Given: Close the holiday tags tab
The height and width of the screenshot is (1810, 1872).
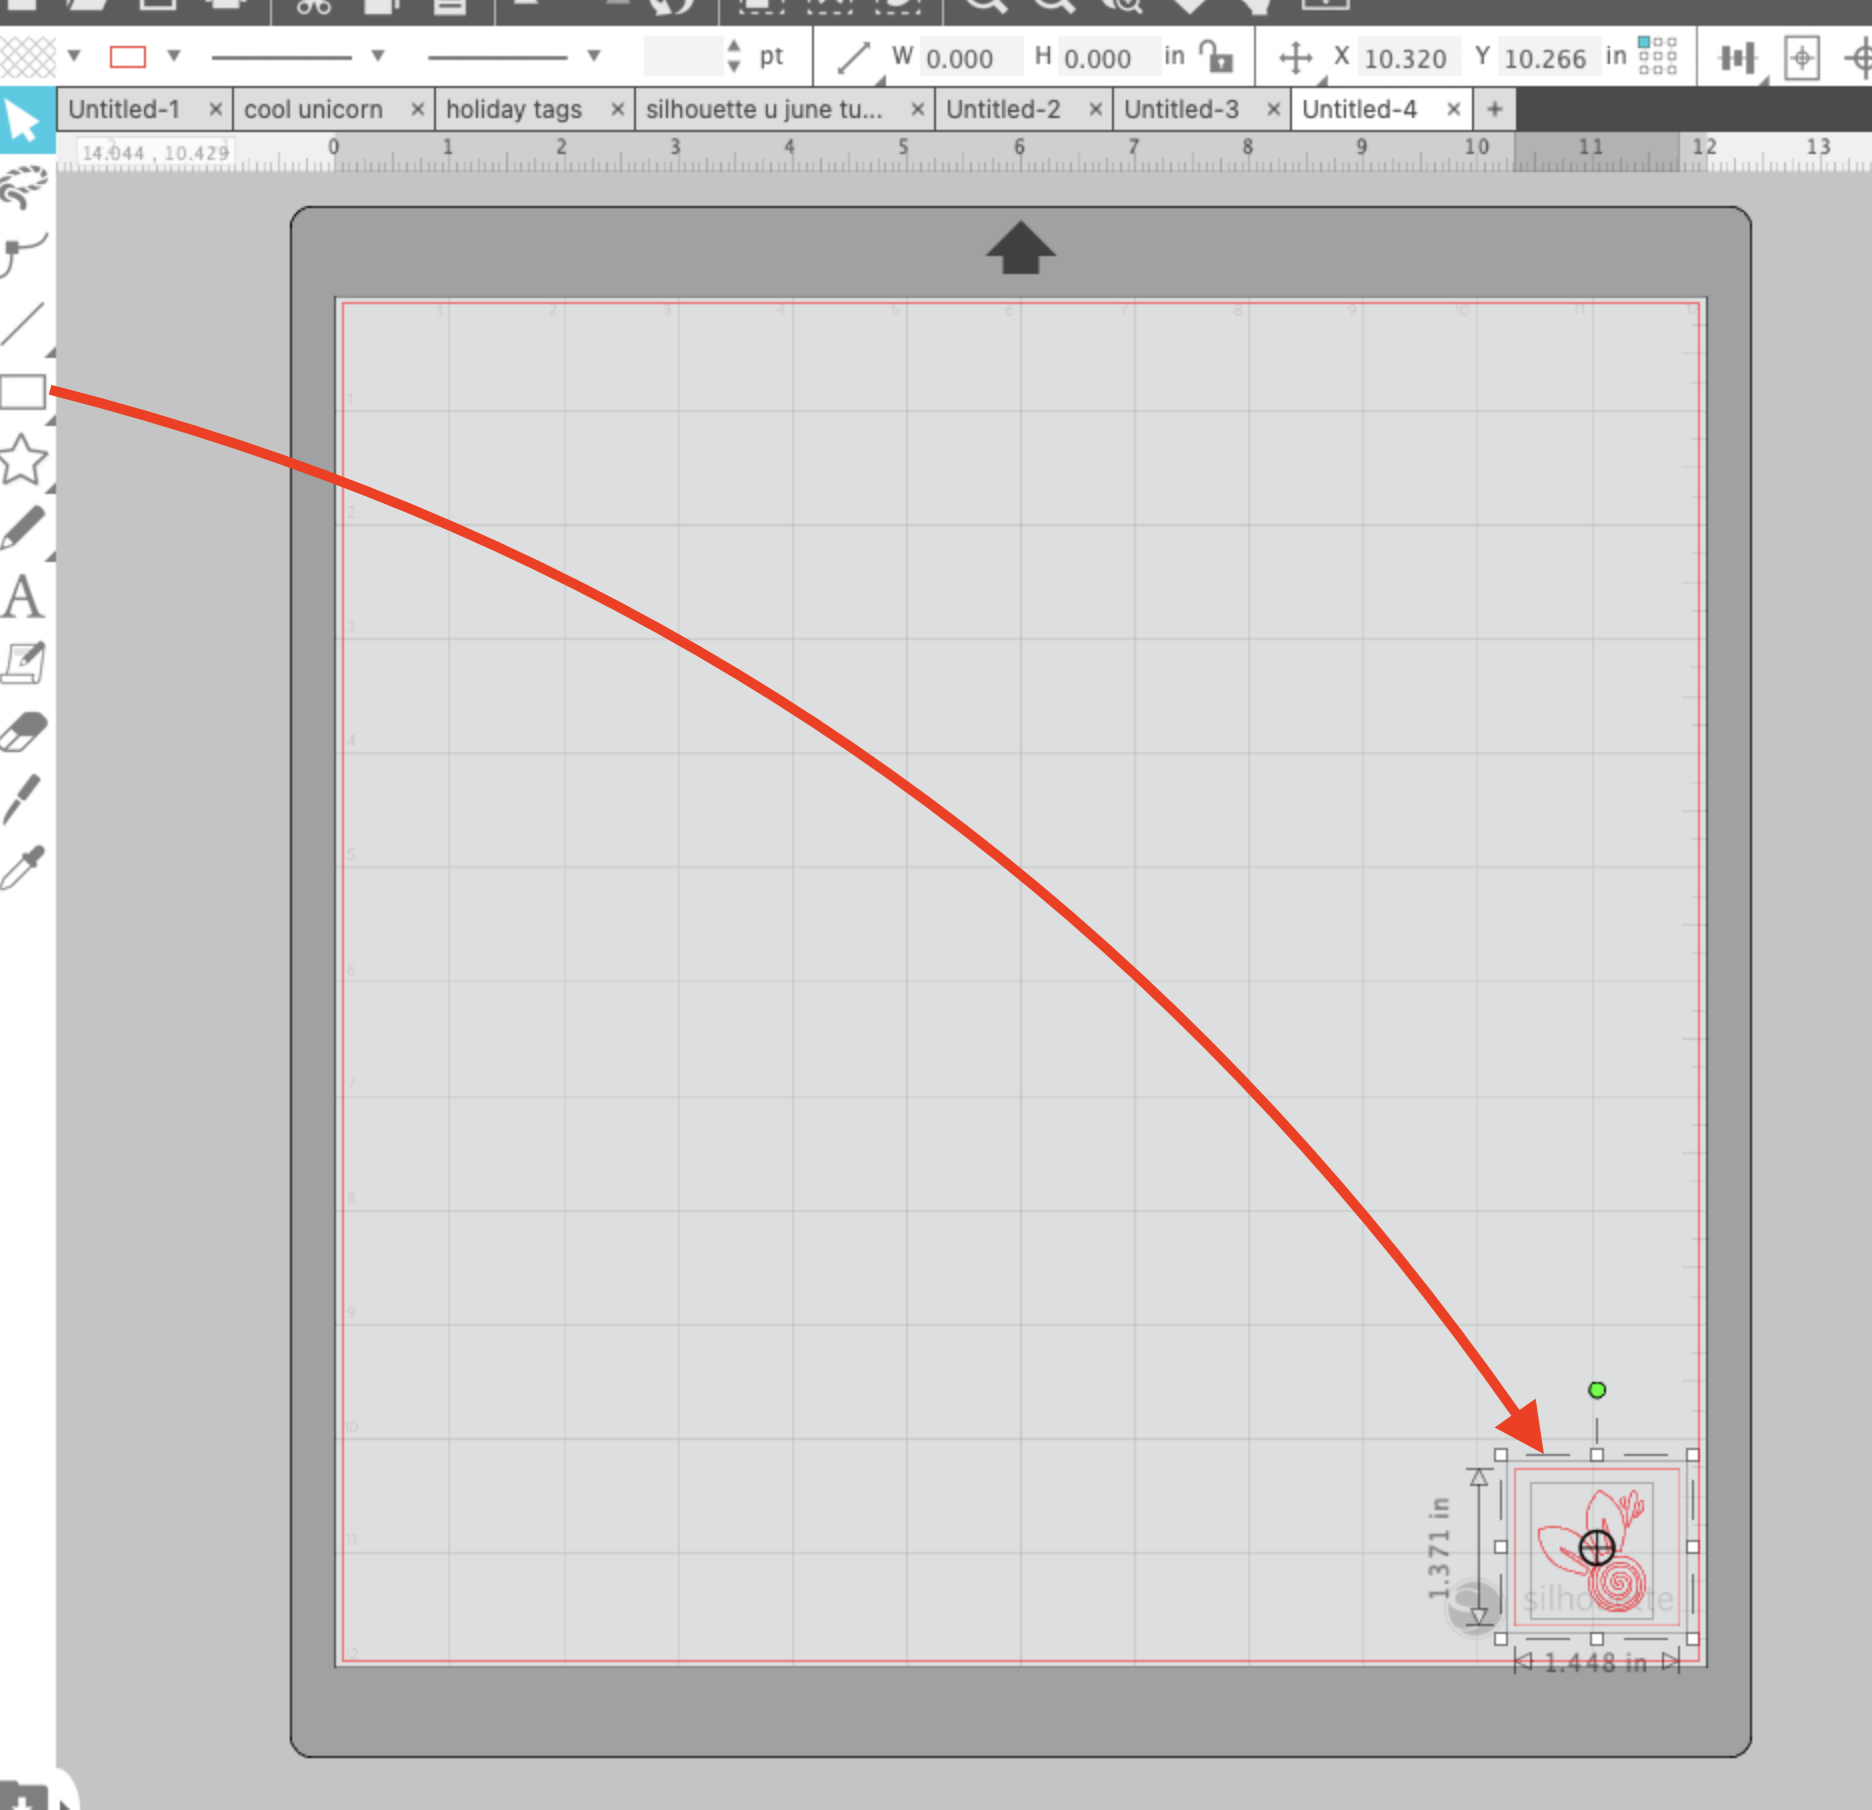Looking at the screenshot, I should [618, 109].
